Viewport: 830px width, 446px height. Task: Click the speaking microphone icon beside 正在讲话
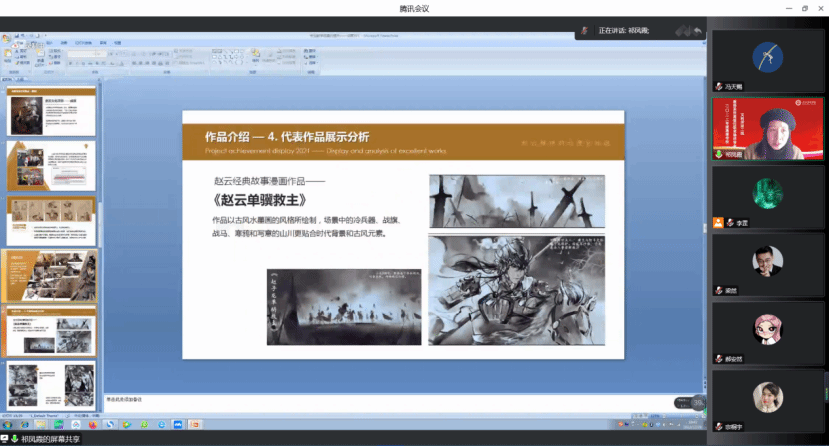pos(584,31)
